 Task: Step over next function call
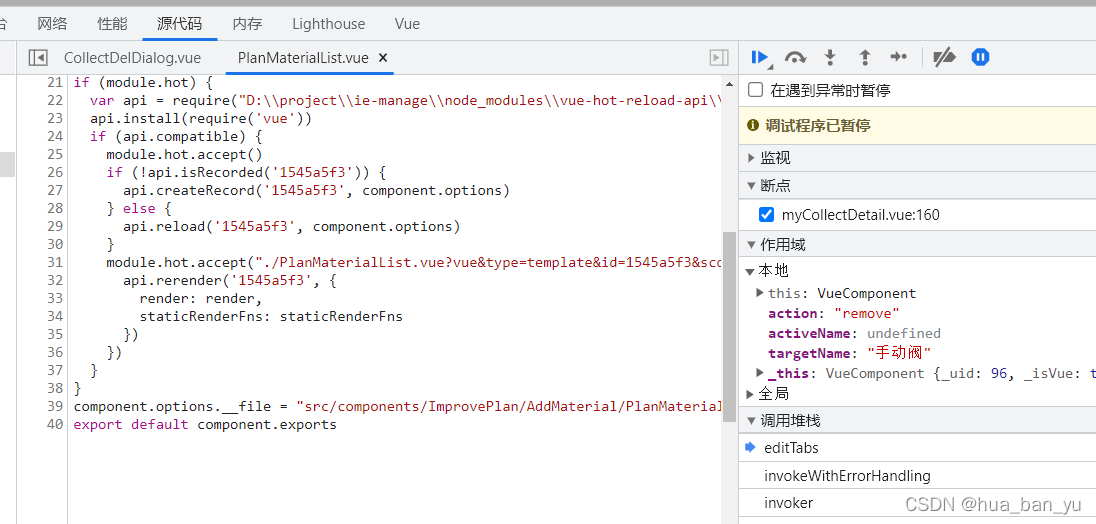(x=795, y=57)
